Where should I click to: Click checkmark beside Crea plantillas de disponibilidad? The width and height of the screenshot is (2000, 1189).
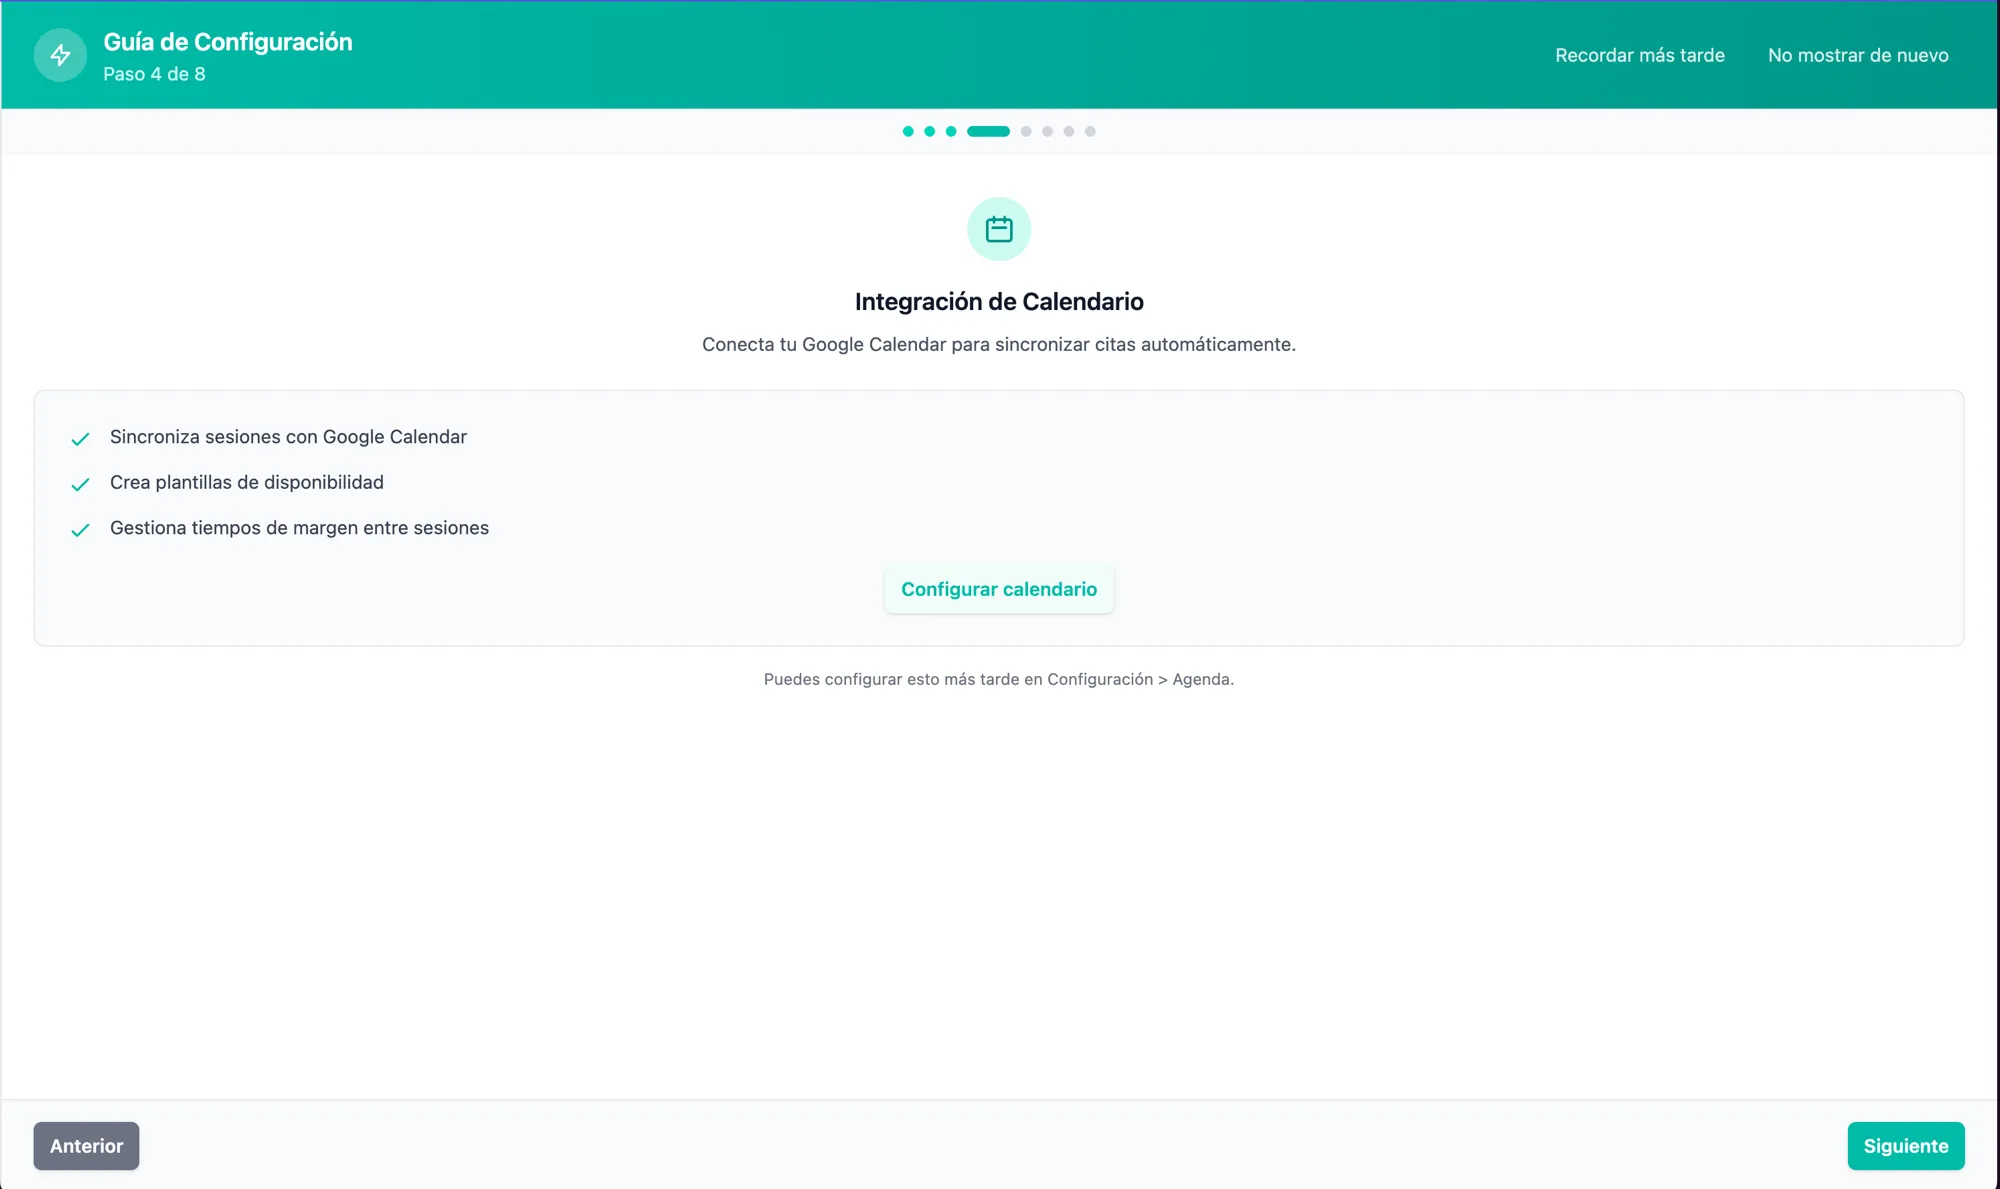81,484
